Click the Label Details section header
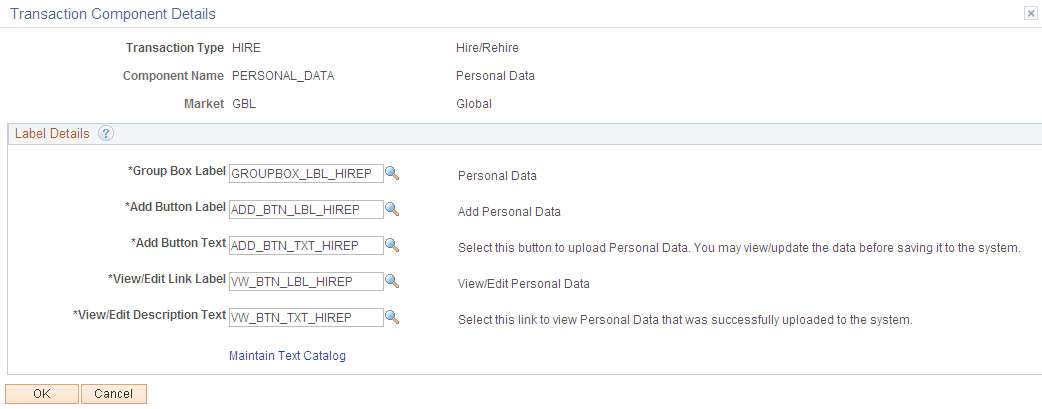The width and height of the screenshot is (1042, 409). (52, 133)
